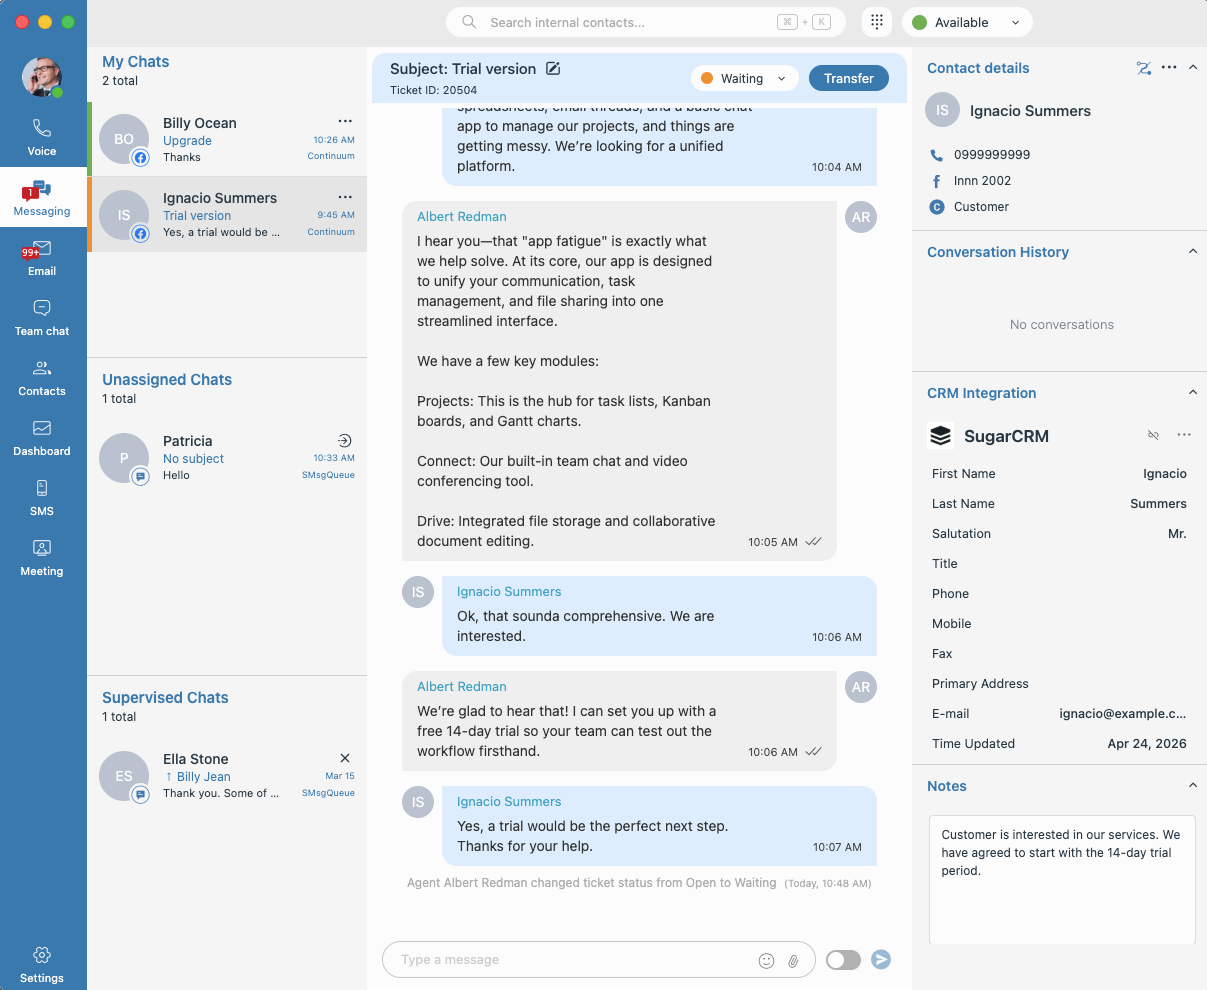The image size is (1207, 990).
Task: Close Ella Stone supervised chat
Action: pos(345,758)
